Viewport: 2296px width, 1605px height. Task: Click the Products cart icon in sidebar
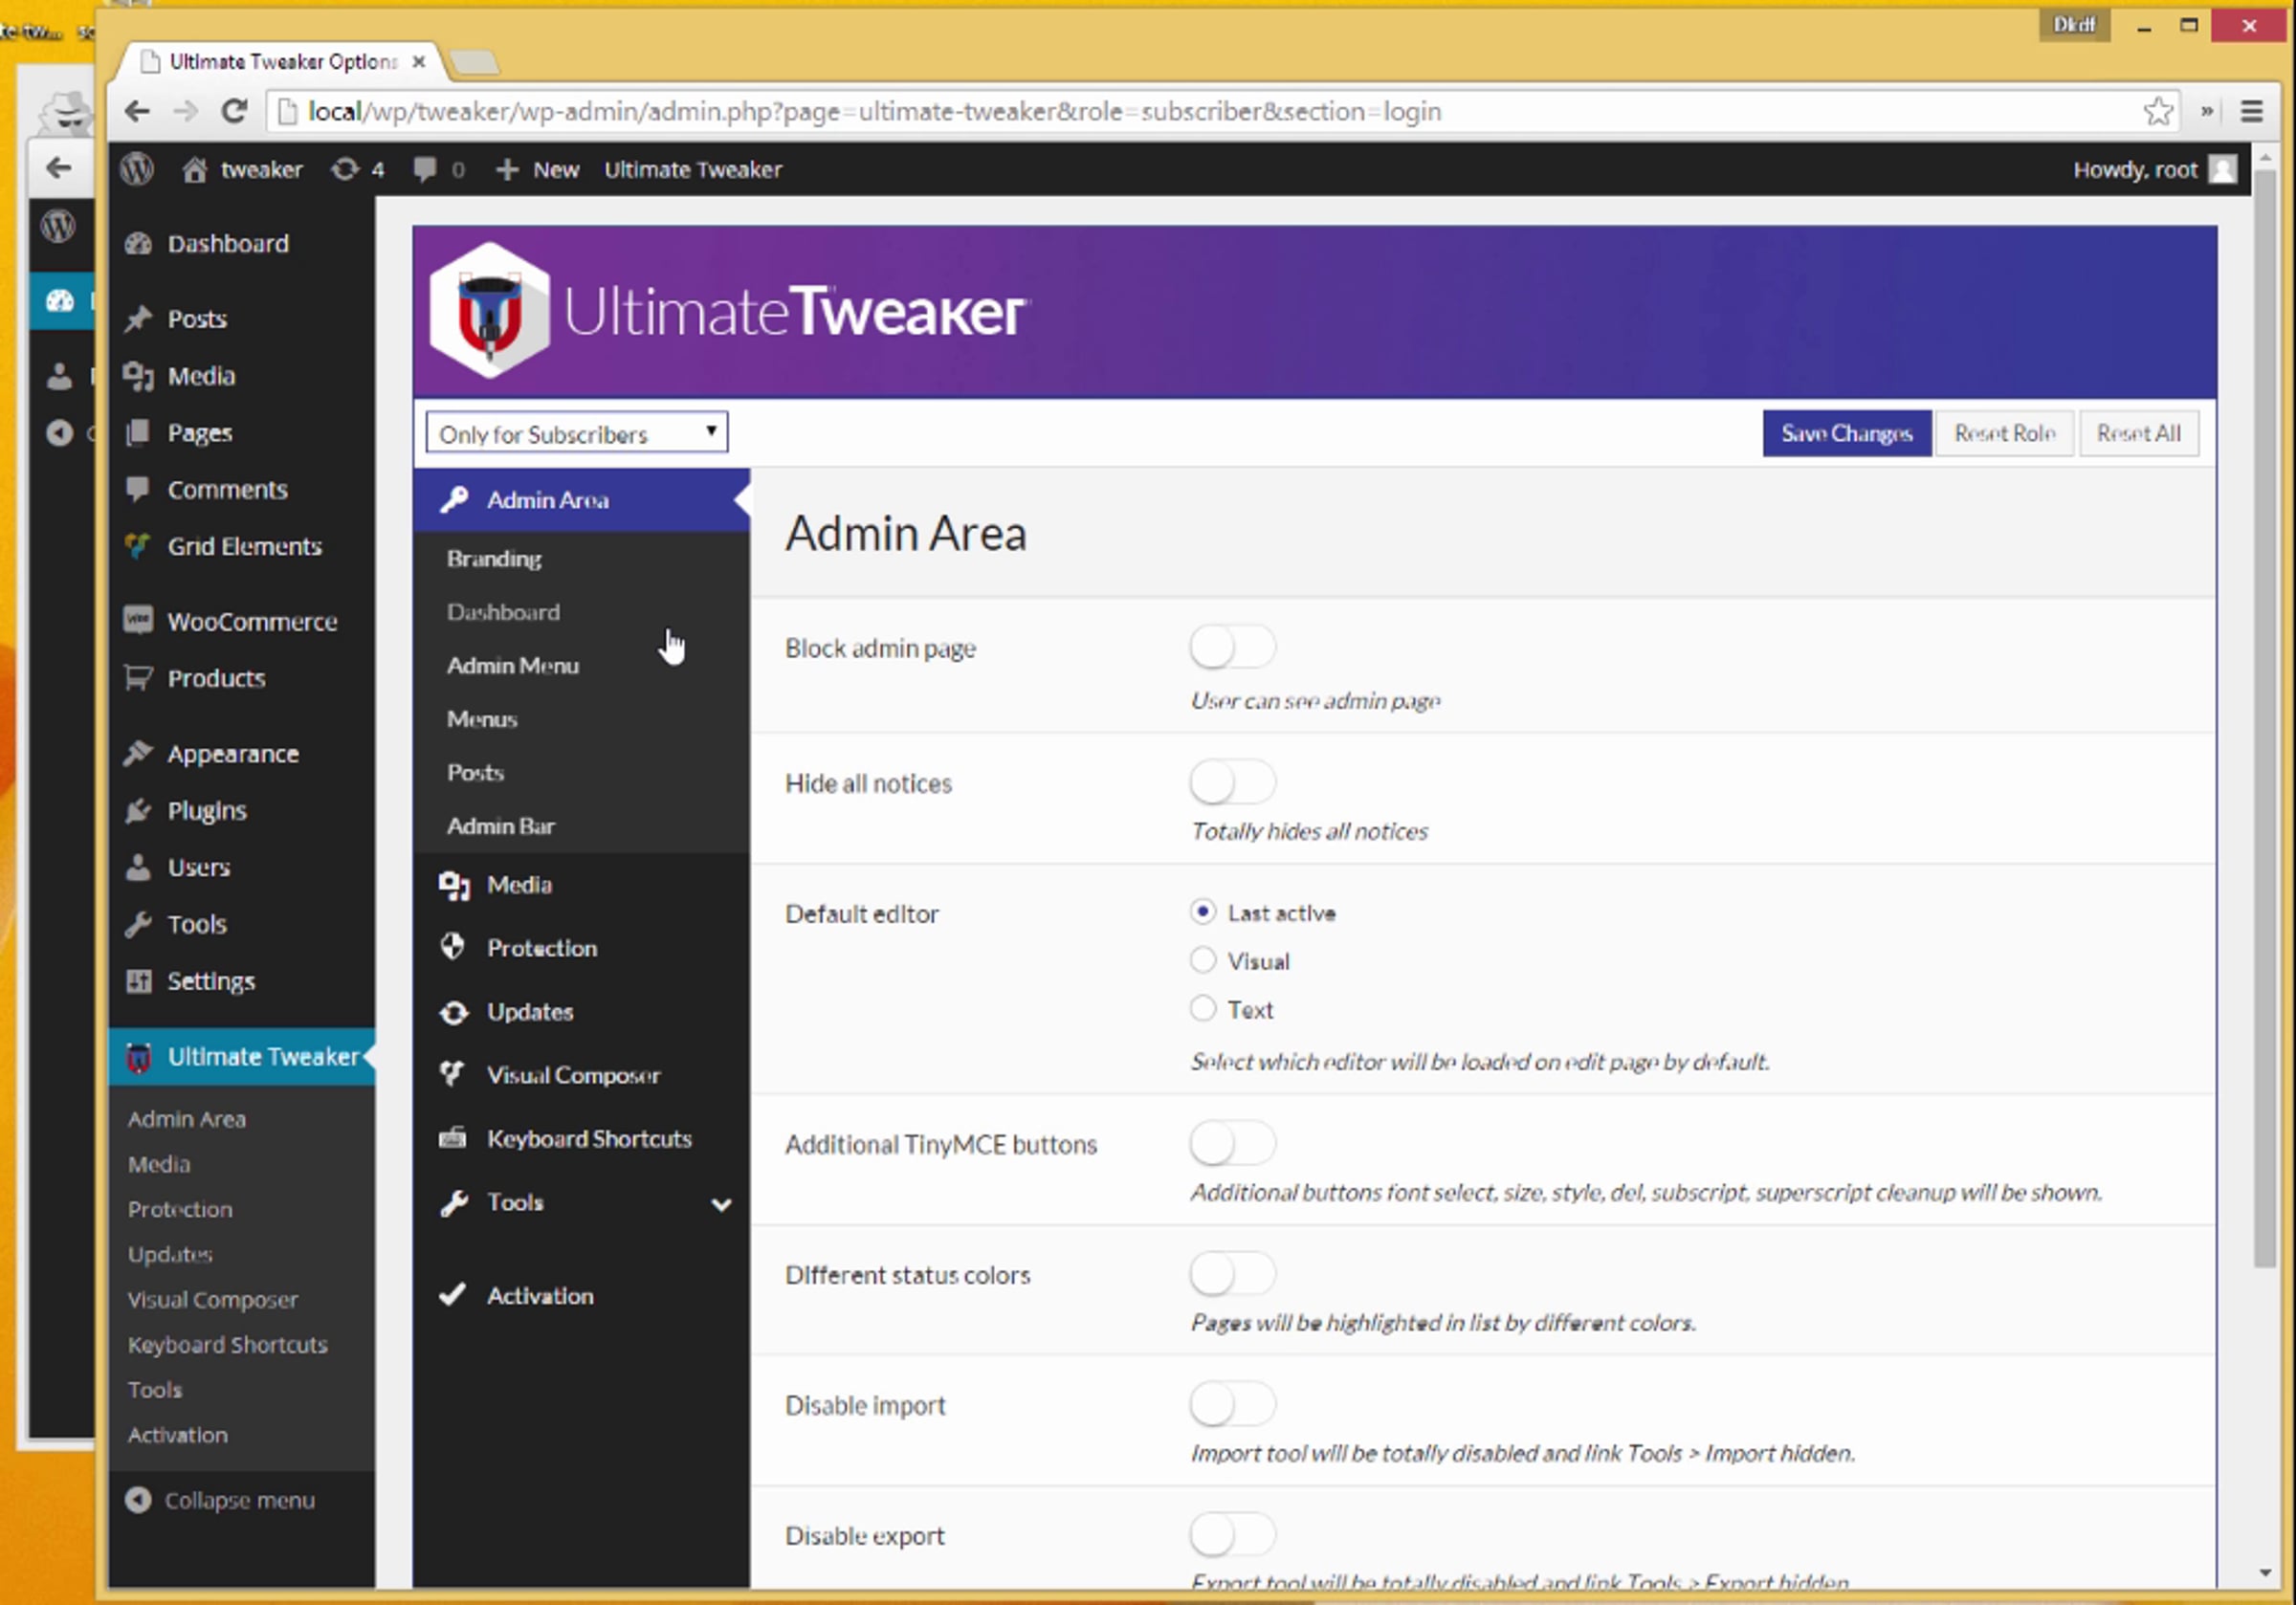click(138, 678)
